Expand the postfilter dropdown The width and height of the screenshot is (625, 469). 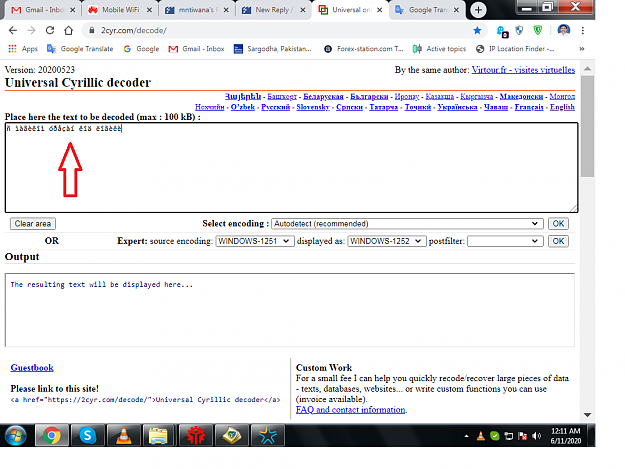pos(505,241)
